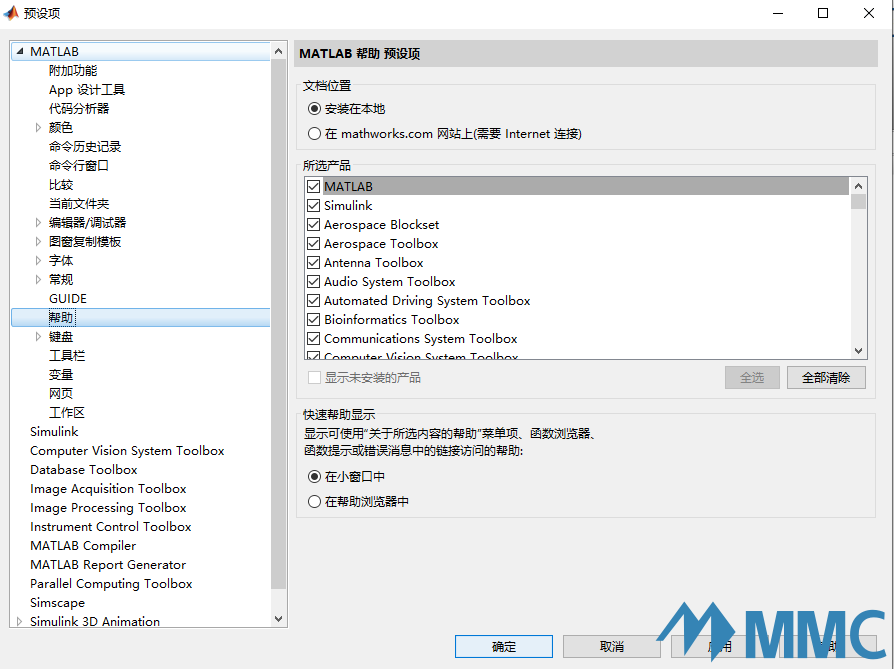Select Simulink in the left preferences tree
894x669 pixels.
(x=54, y=432)
